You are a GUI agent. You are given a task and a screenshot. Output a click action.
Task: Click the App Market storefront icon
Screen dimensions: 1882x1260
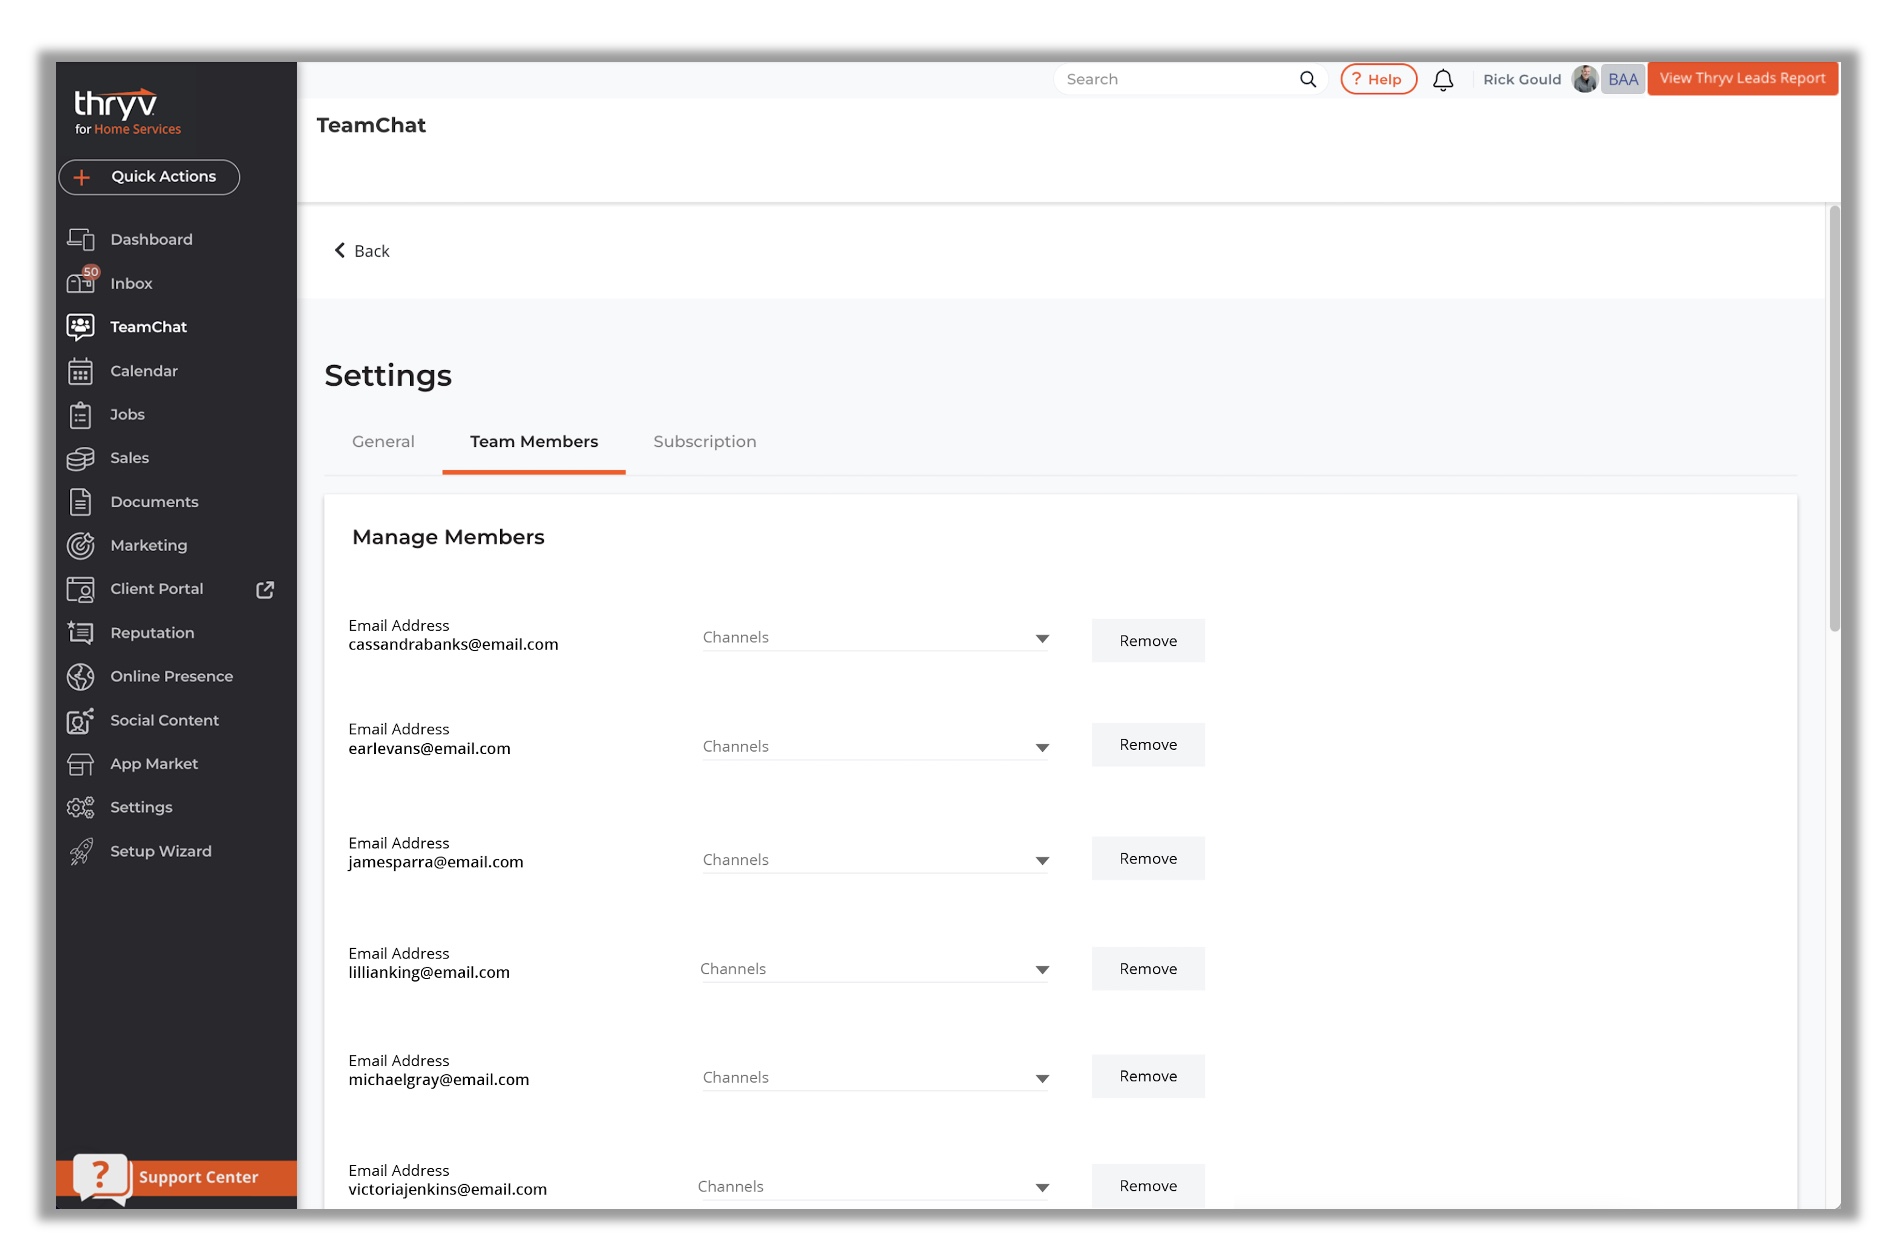(x=80, y=764)
